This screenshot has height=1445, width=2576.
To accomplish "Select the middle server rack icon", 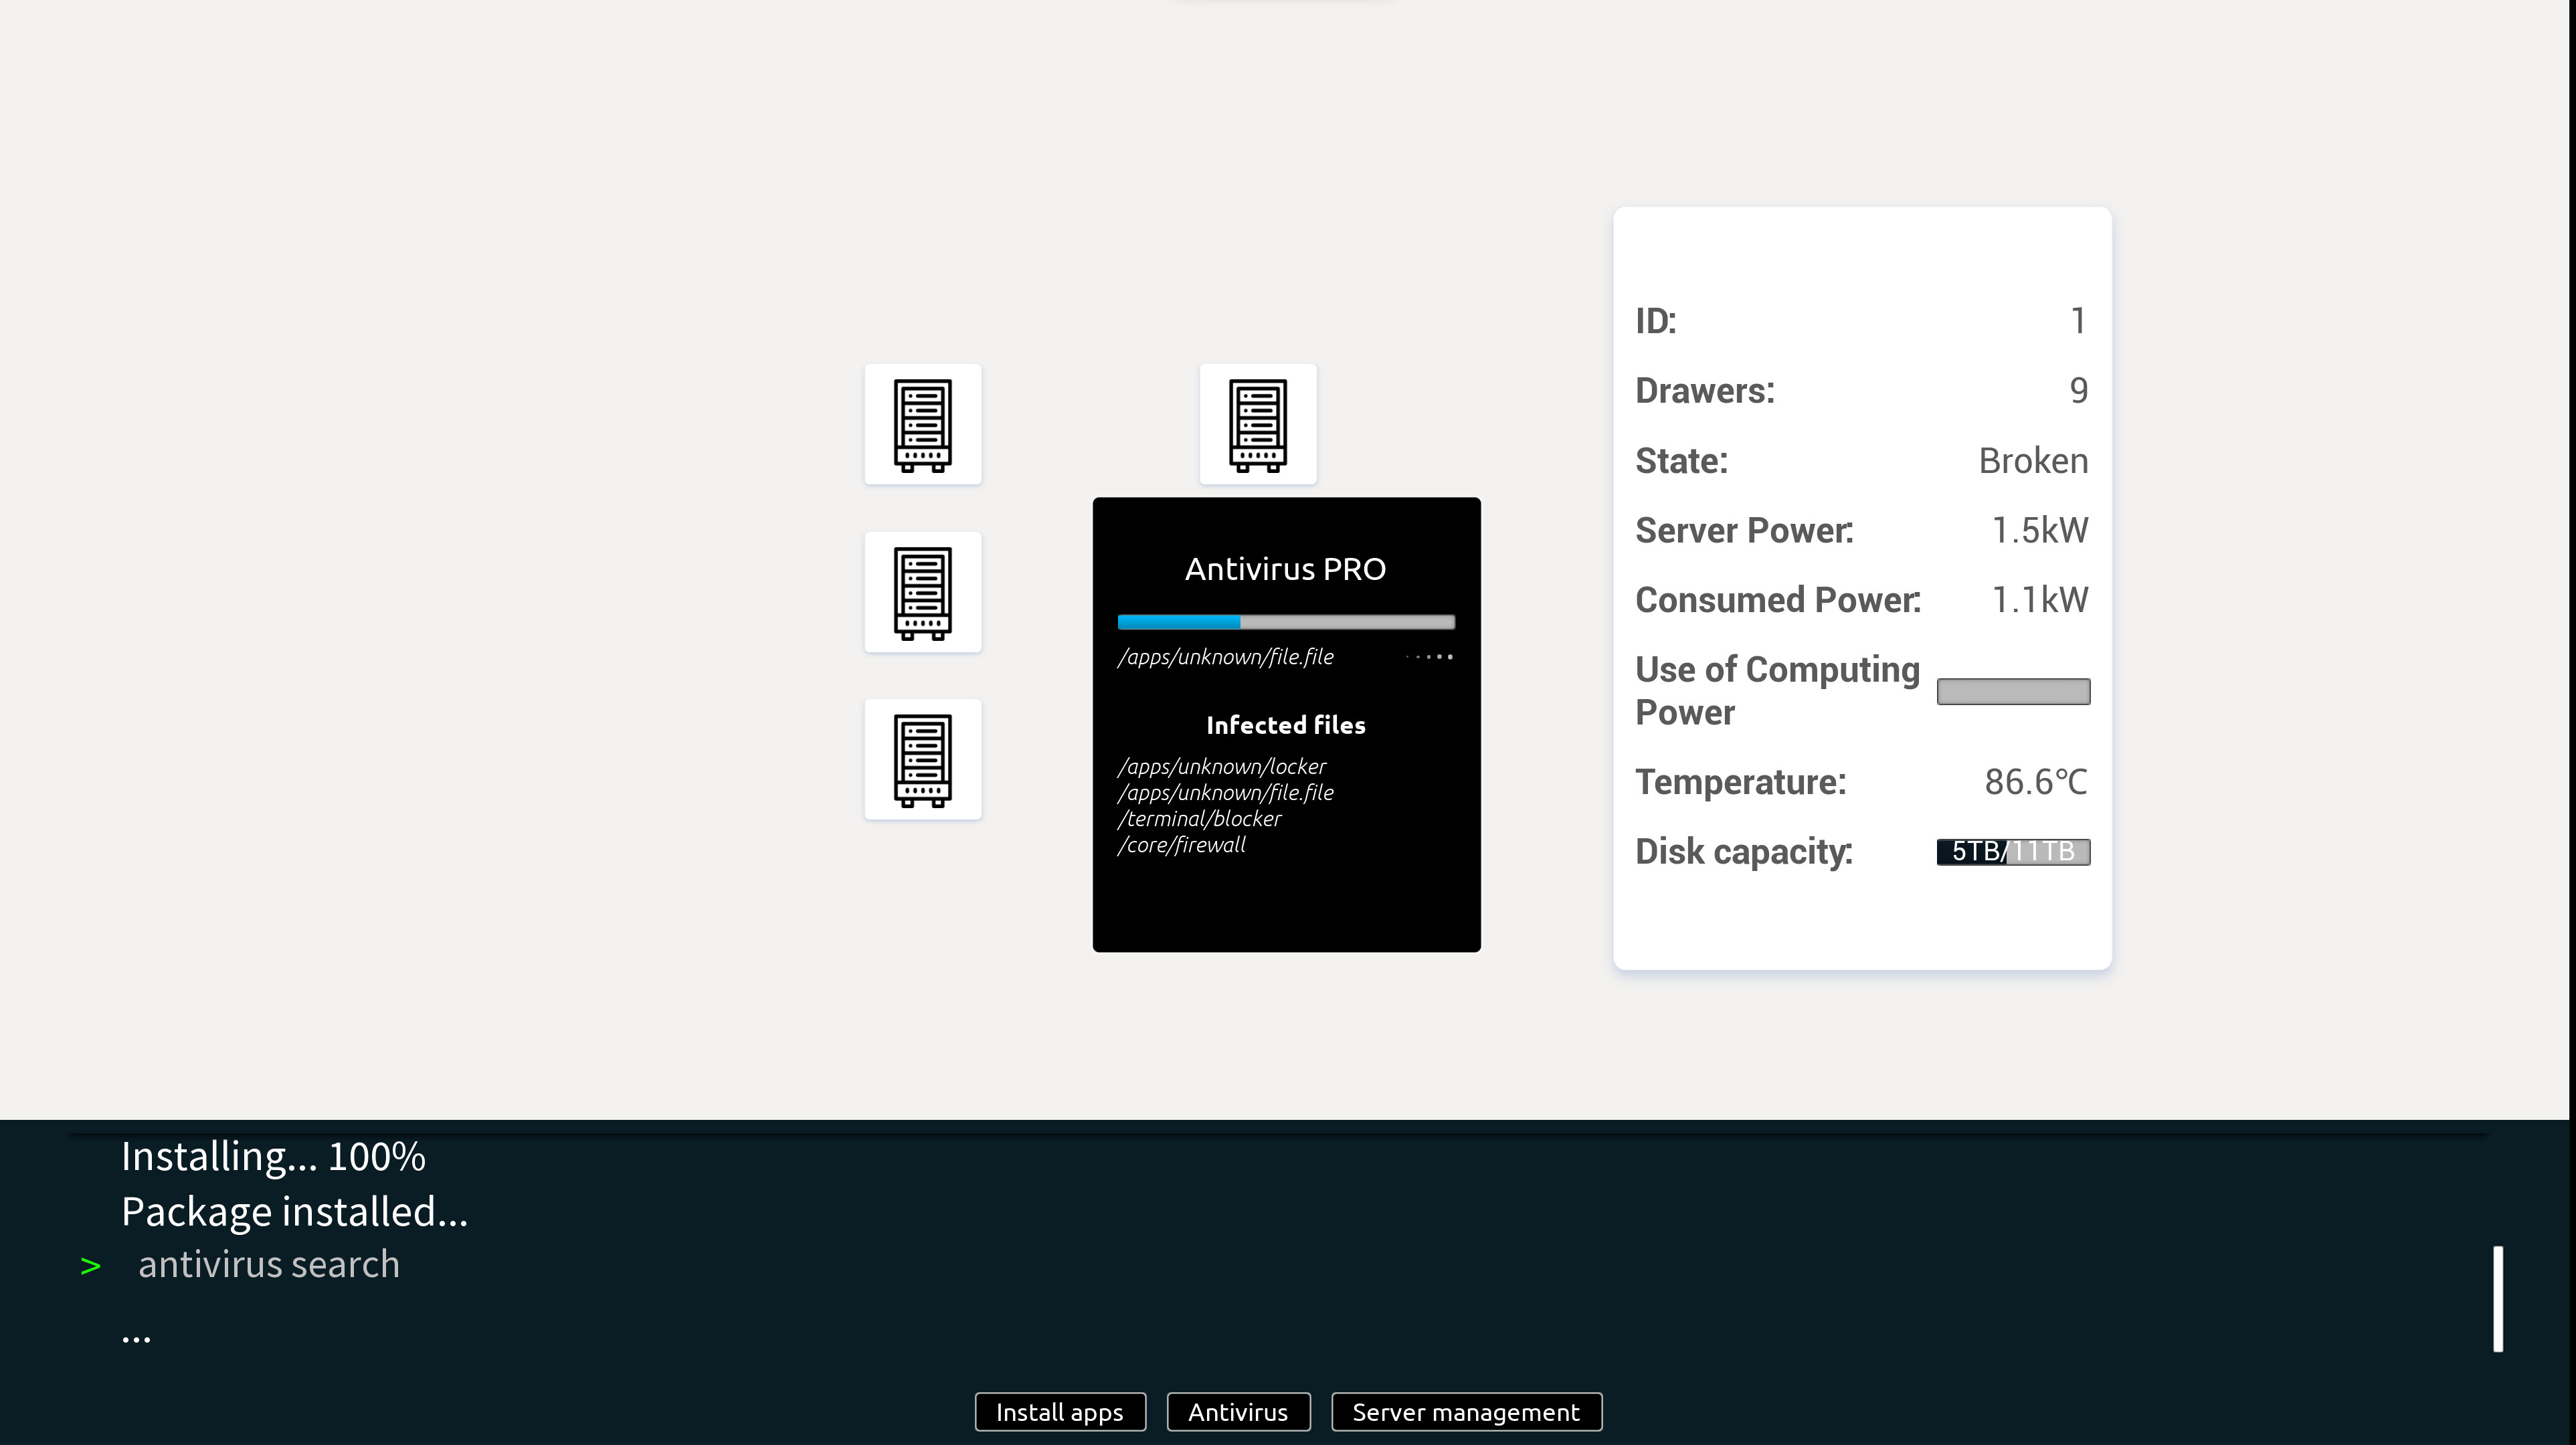I will [x=922, y=592].
